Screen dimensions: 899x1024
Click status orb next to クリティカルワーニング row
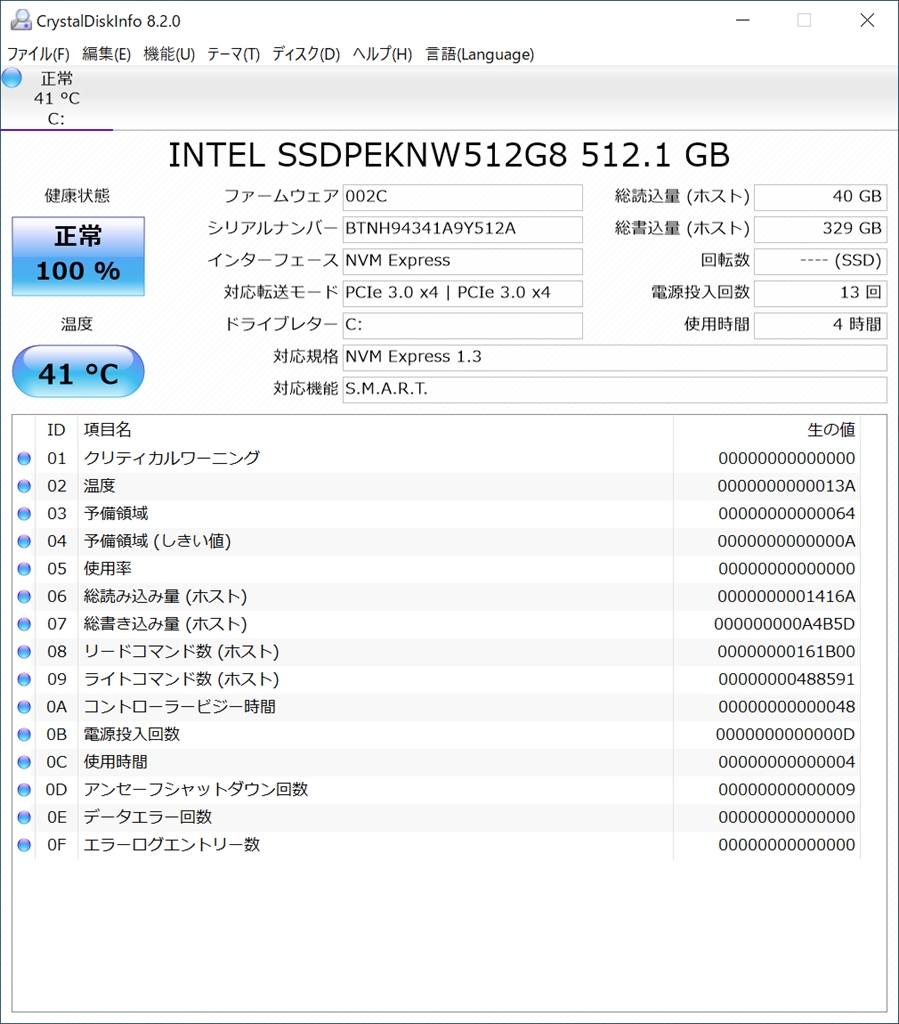pyautogui.click(x=24, y=459)
